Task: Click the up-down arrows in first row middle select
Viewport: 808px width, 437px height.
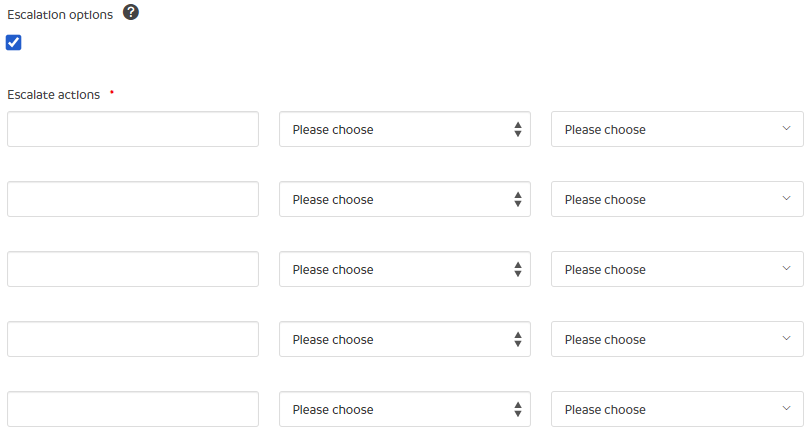Action: (518, 129)
